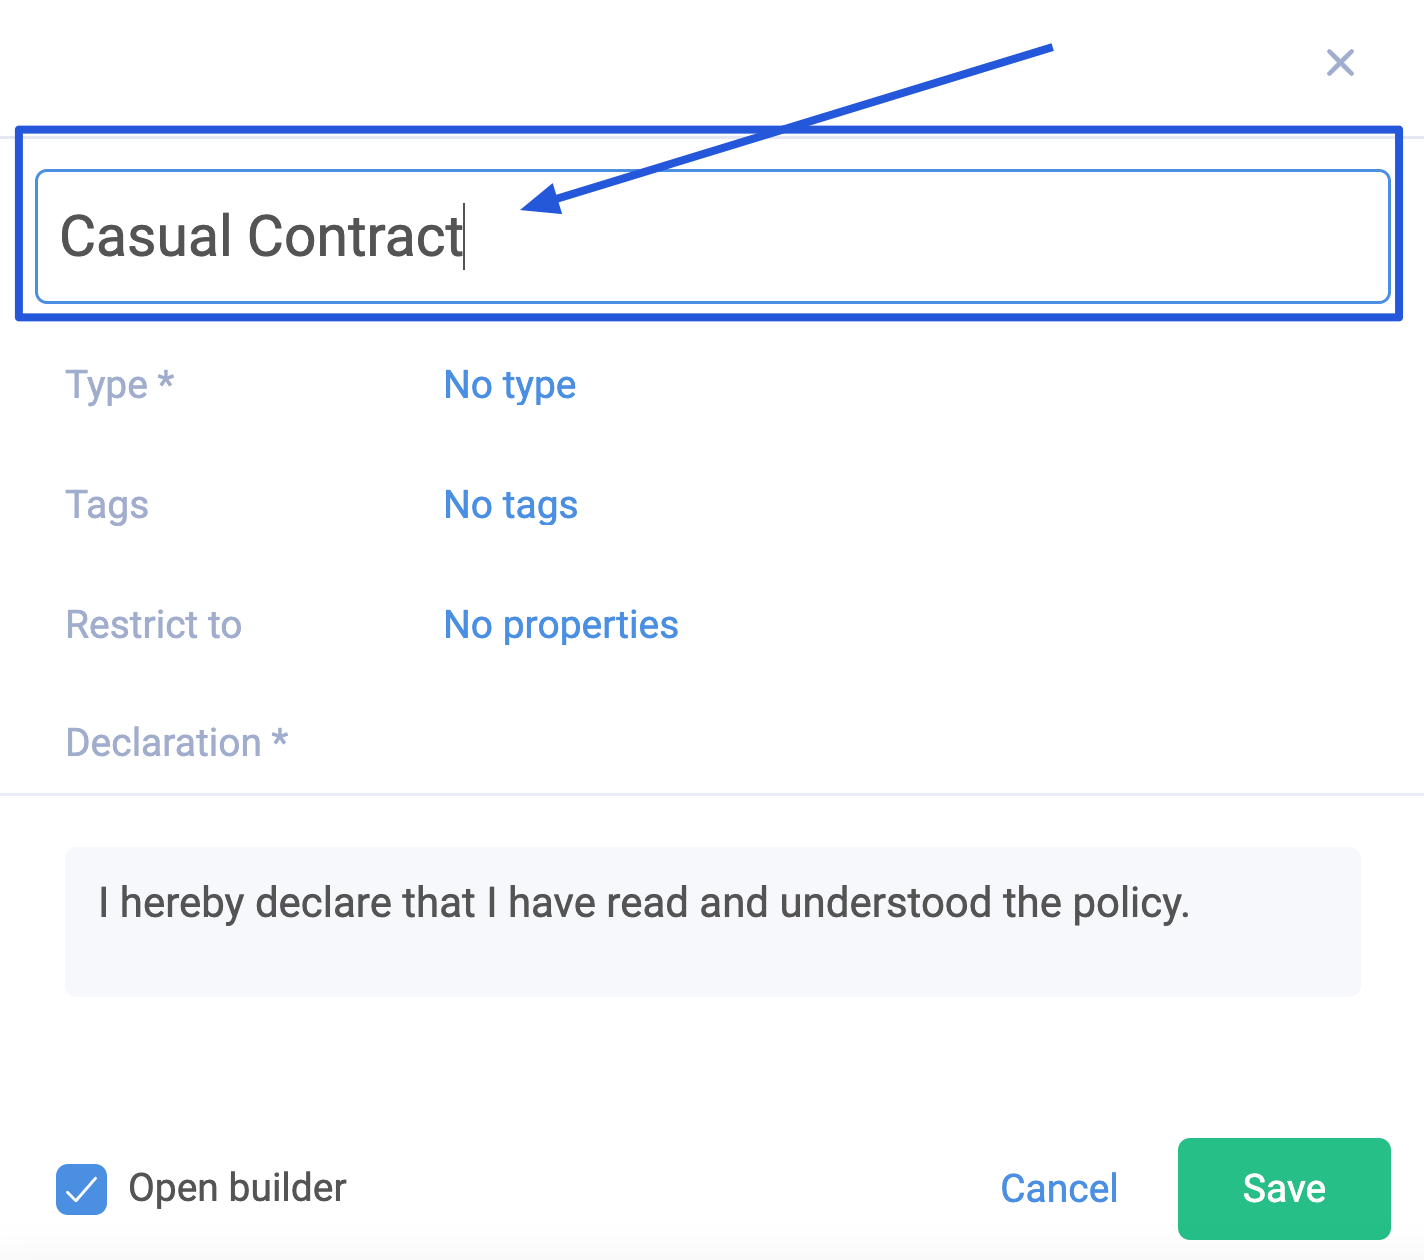Click the Restrict to label
Screen dimensions: 1424x1260
pyautogui.click(x=153, y=625)
